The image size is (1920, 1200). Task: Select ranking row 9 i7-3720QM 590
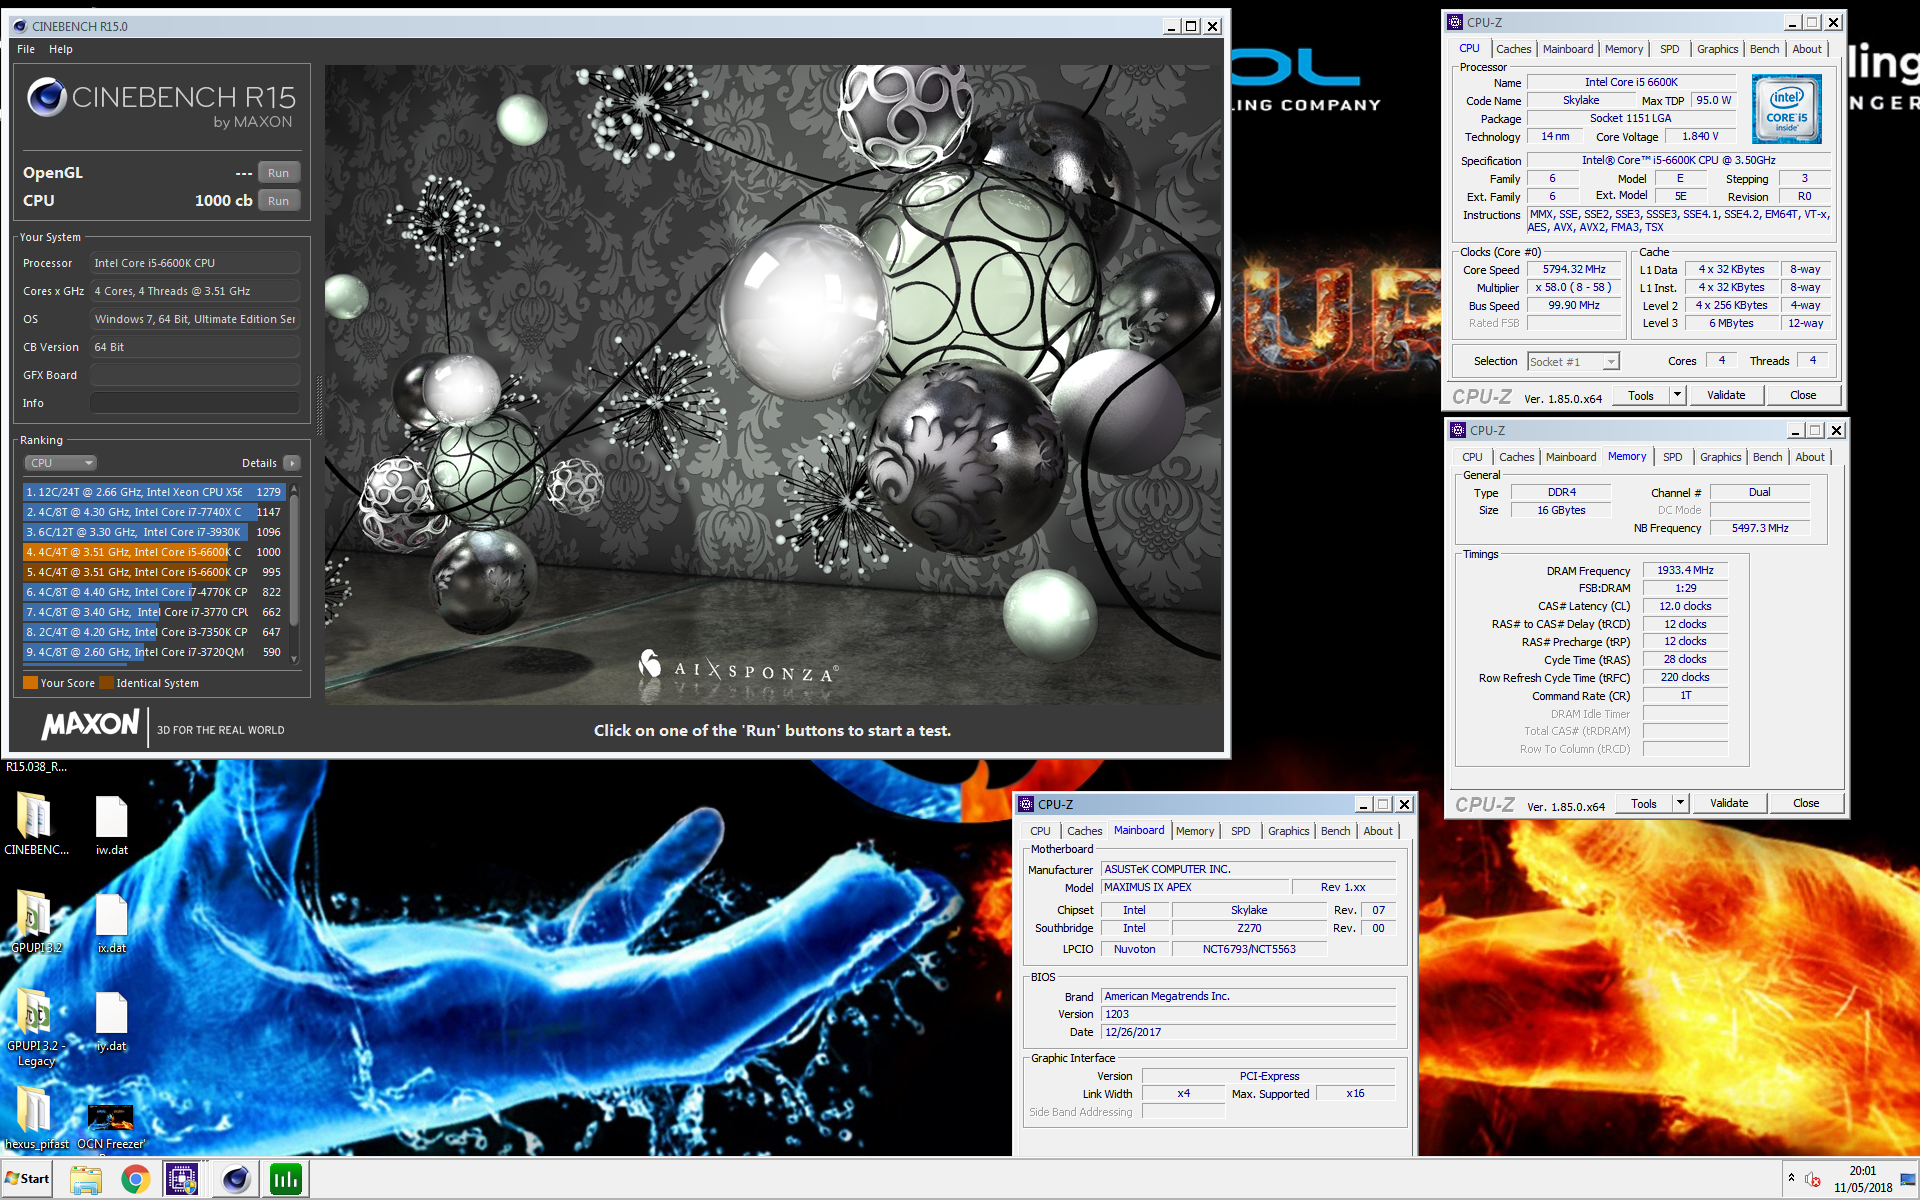coord(154,652)
